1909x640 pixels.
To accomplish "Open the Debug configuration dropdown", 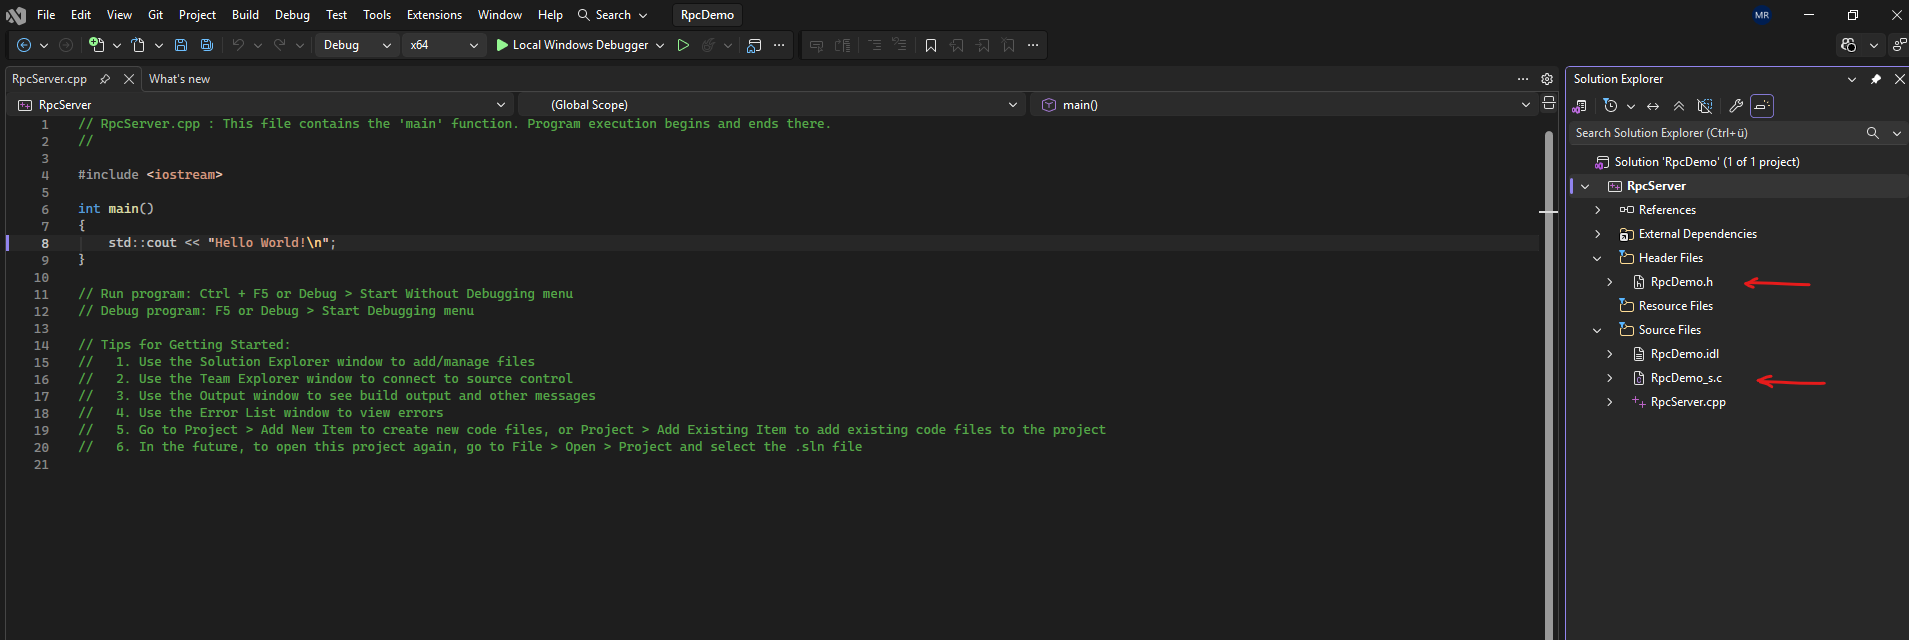I will [x=357, y=45].
